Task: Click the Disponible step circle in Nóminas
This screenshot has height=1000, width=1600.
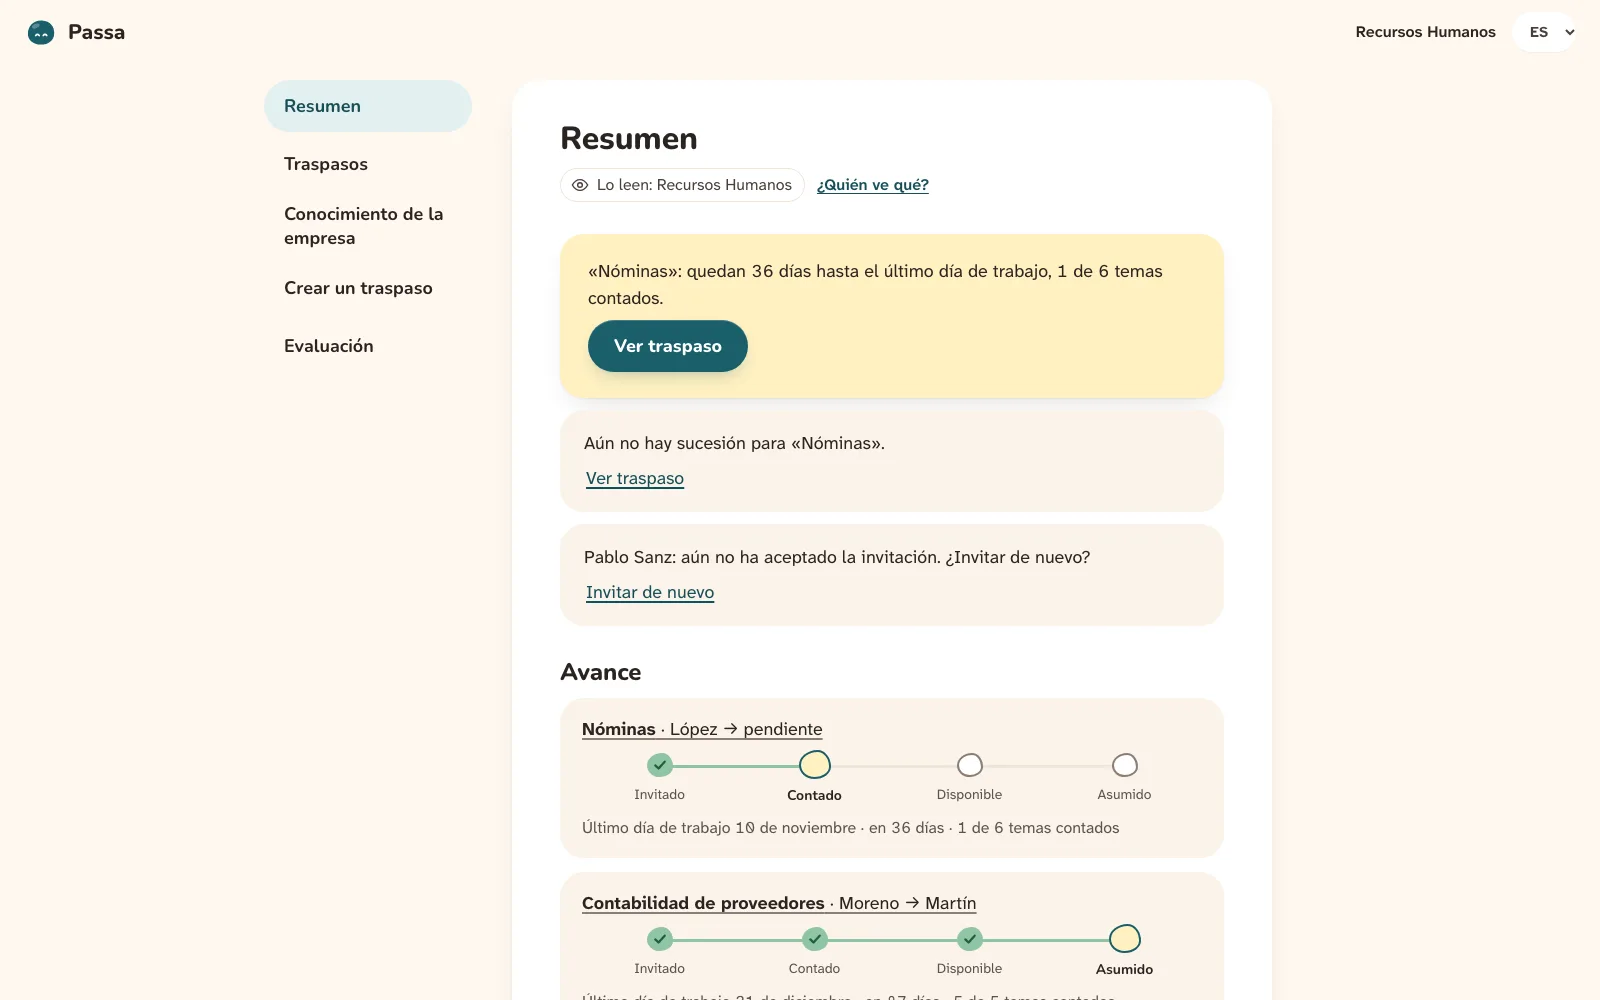Action: [x=970, y=765]
